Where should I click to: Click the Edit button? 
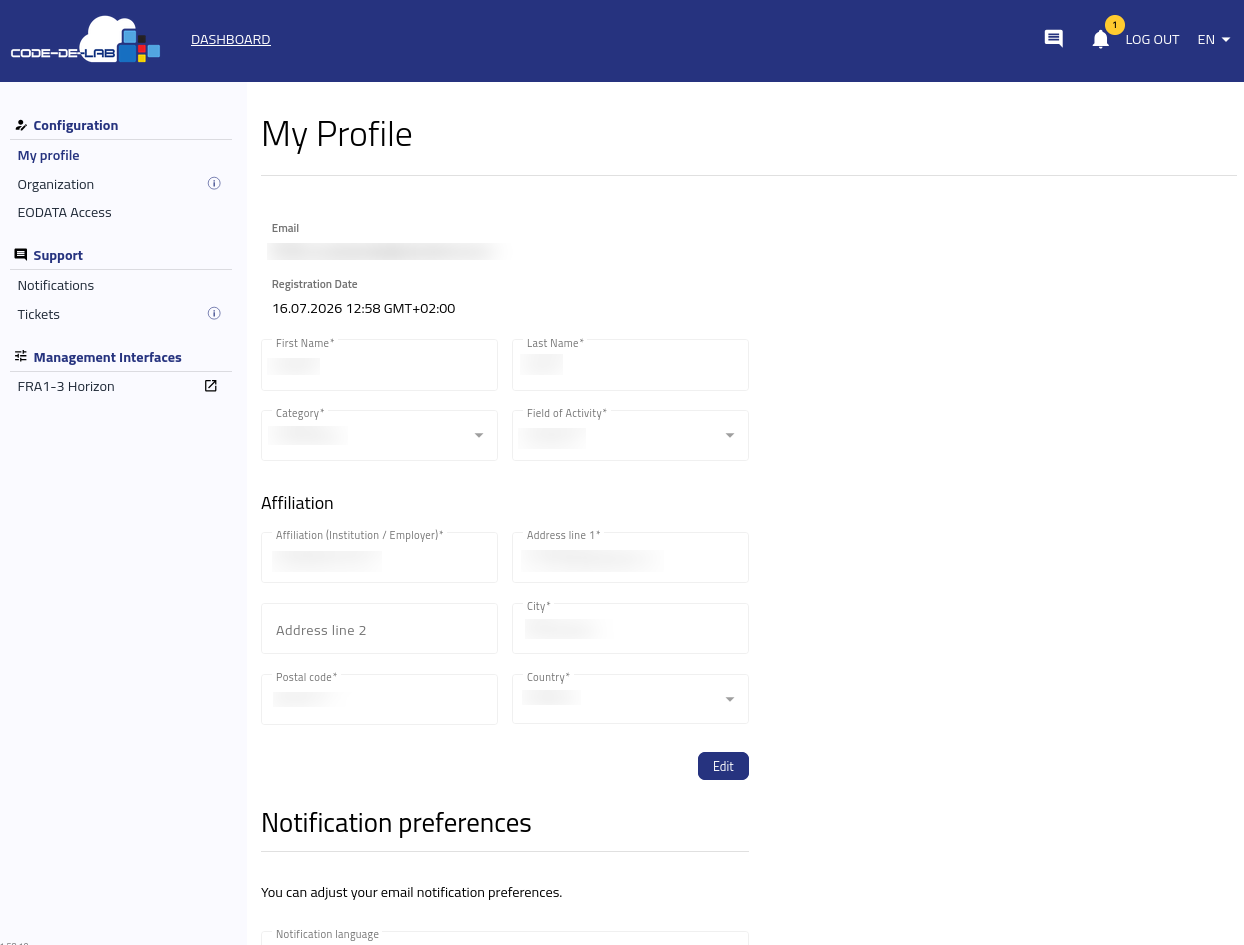coord(723,766)
